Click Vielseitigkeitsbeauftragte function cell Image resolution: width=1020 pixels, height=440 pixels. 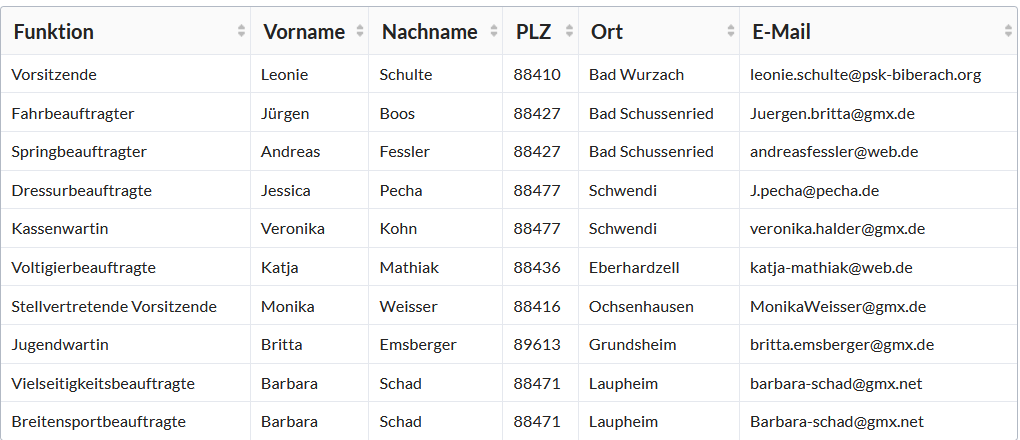pos(126,383)
